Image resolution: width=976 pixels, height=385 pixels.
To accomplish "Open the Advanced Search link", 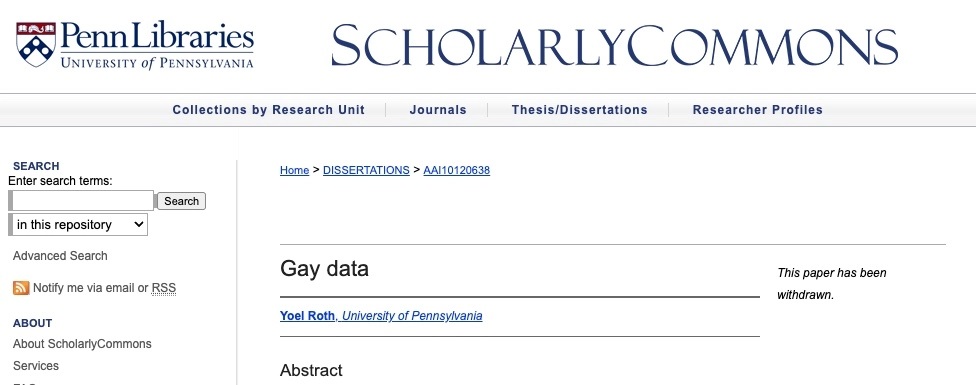I will (60, 256).
